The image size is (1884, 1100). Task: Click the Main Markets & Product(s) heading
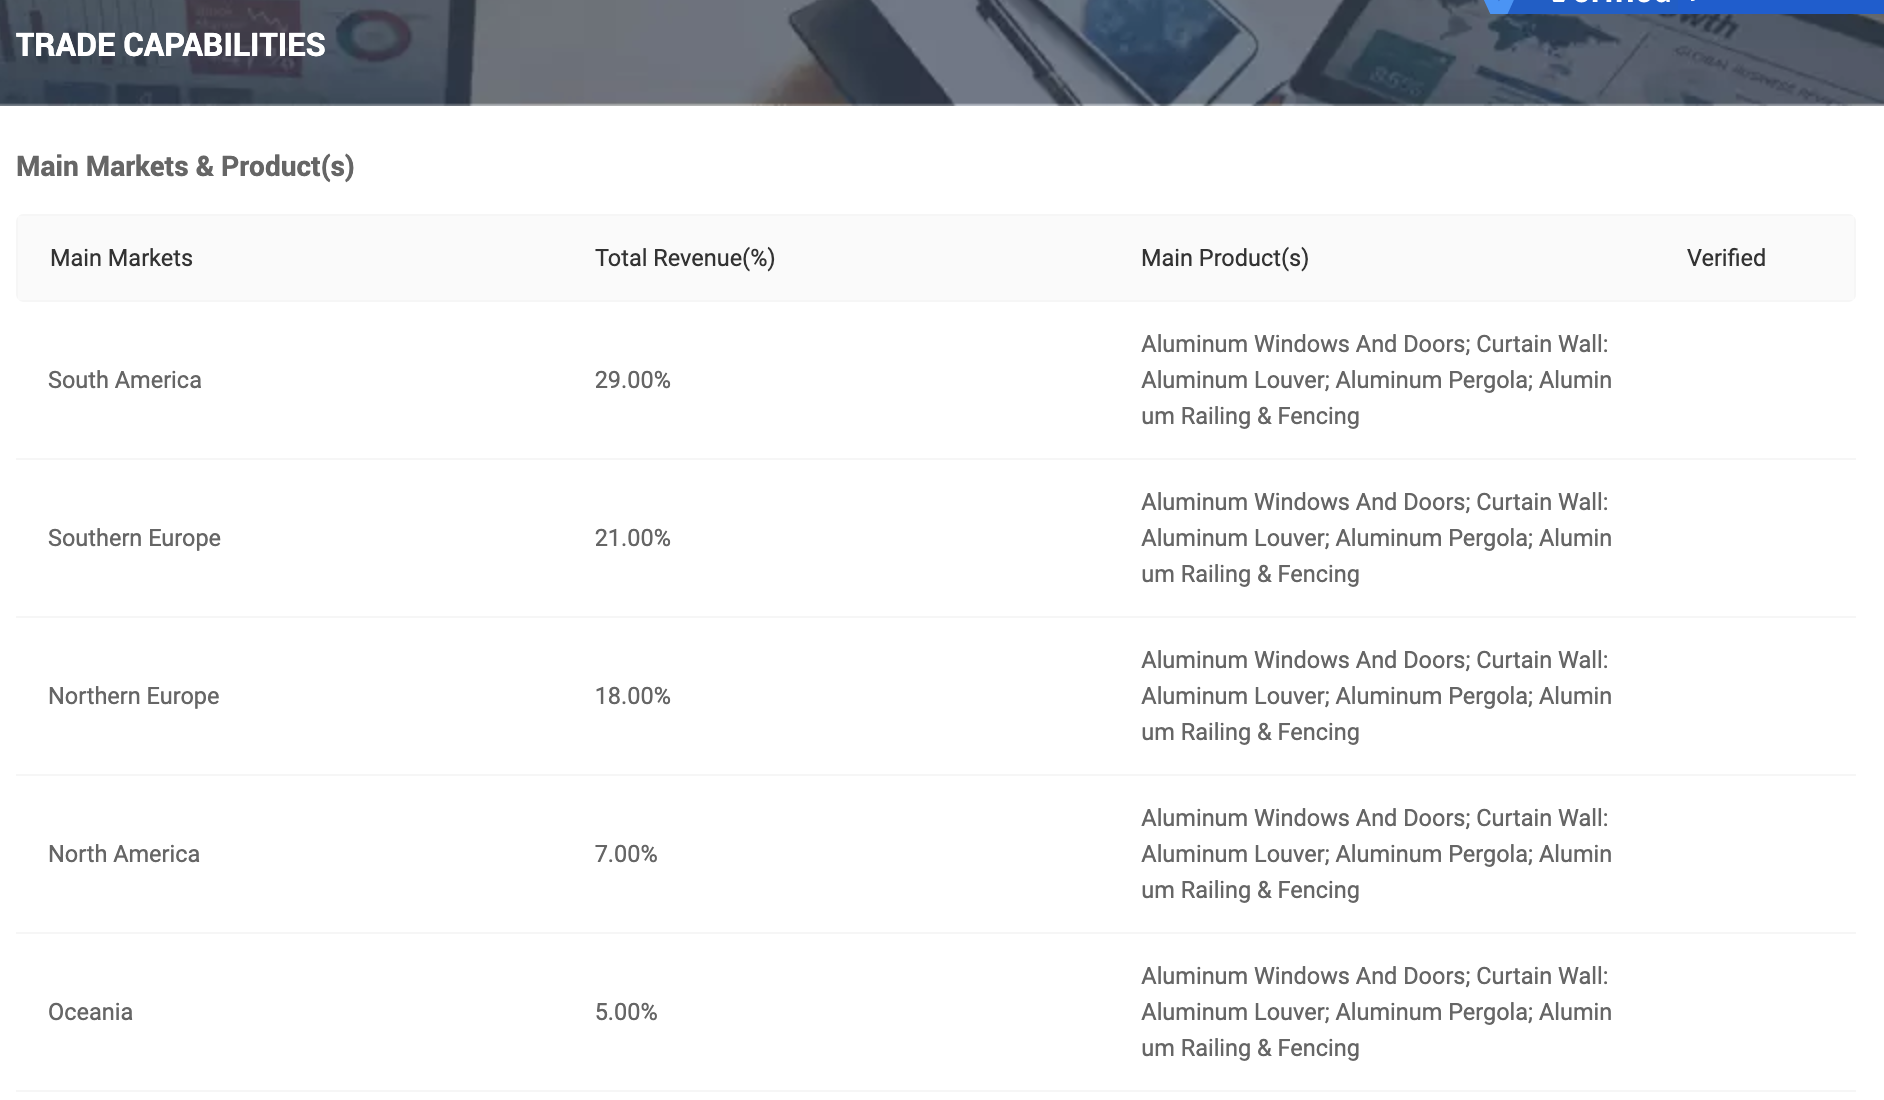click(185, 166)
